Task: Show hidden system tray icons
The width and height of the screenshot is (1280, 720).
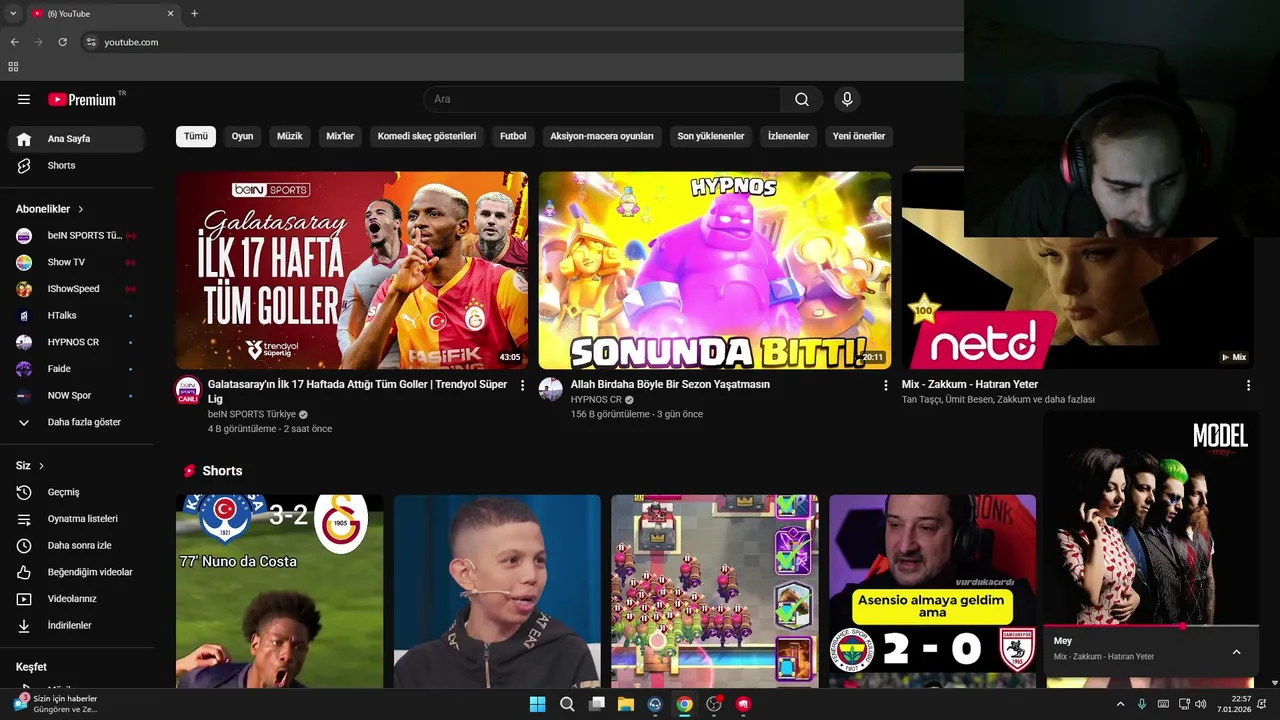Action: pos(1120,704)
